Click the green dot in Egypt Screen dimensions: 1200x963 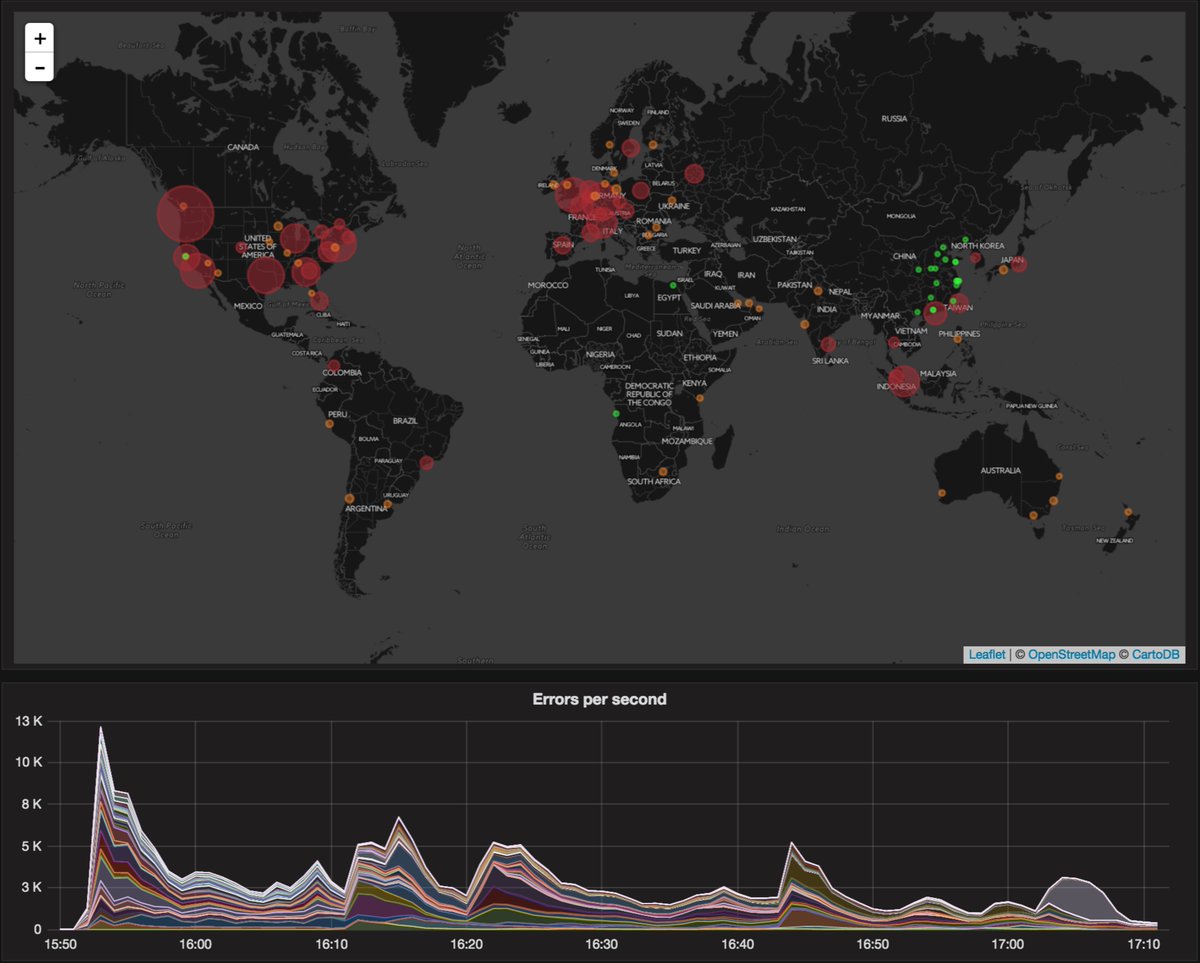(x=673, y=286)
